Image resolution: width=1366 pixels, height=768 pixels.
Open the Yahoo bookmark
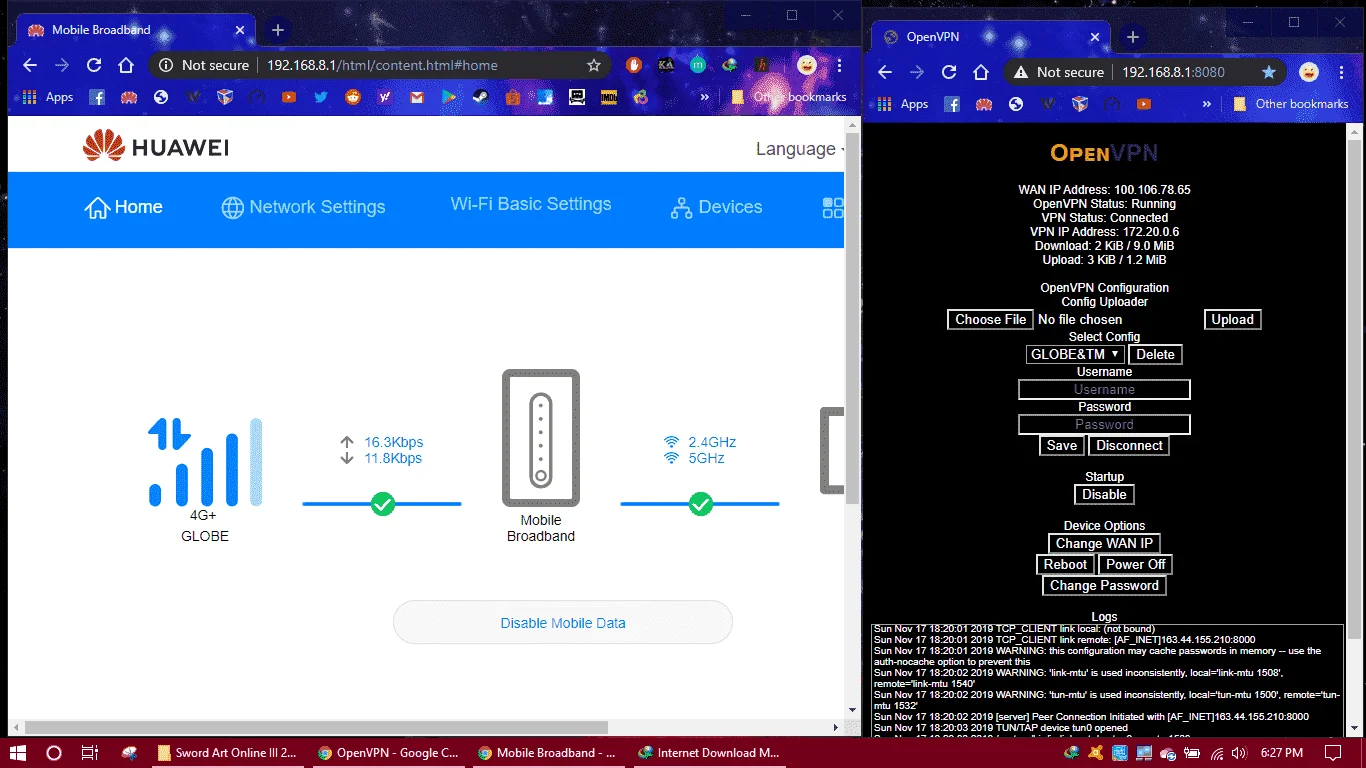385,97
